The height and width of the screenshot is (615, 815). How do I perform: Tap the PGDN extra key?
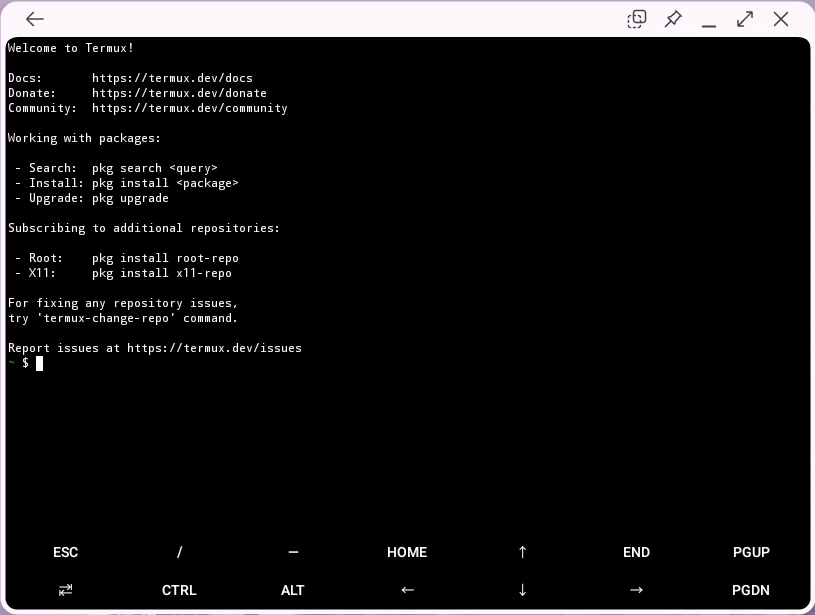(751, 590)
